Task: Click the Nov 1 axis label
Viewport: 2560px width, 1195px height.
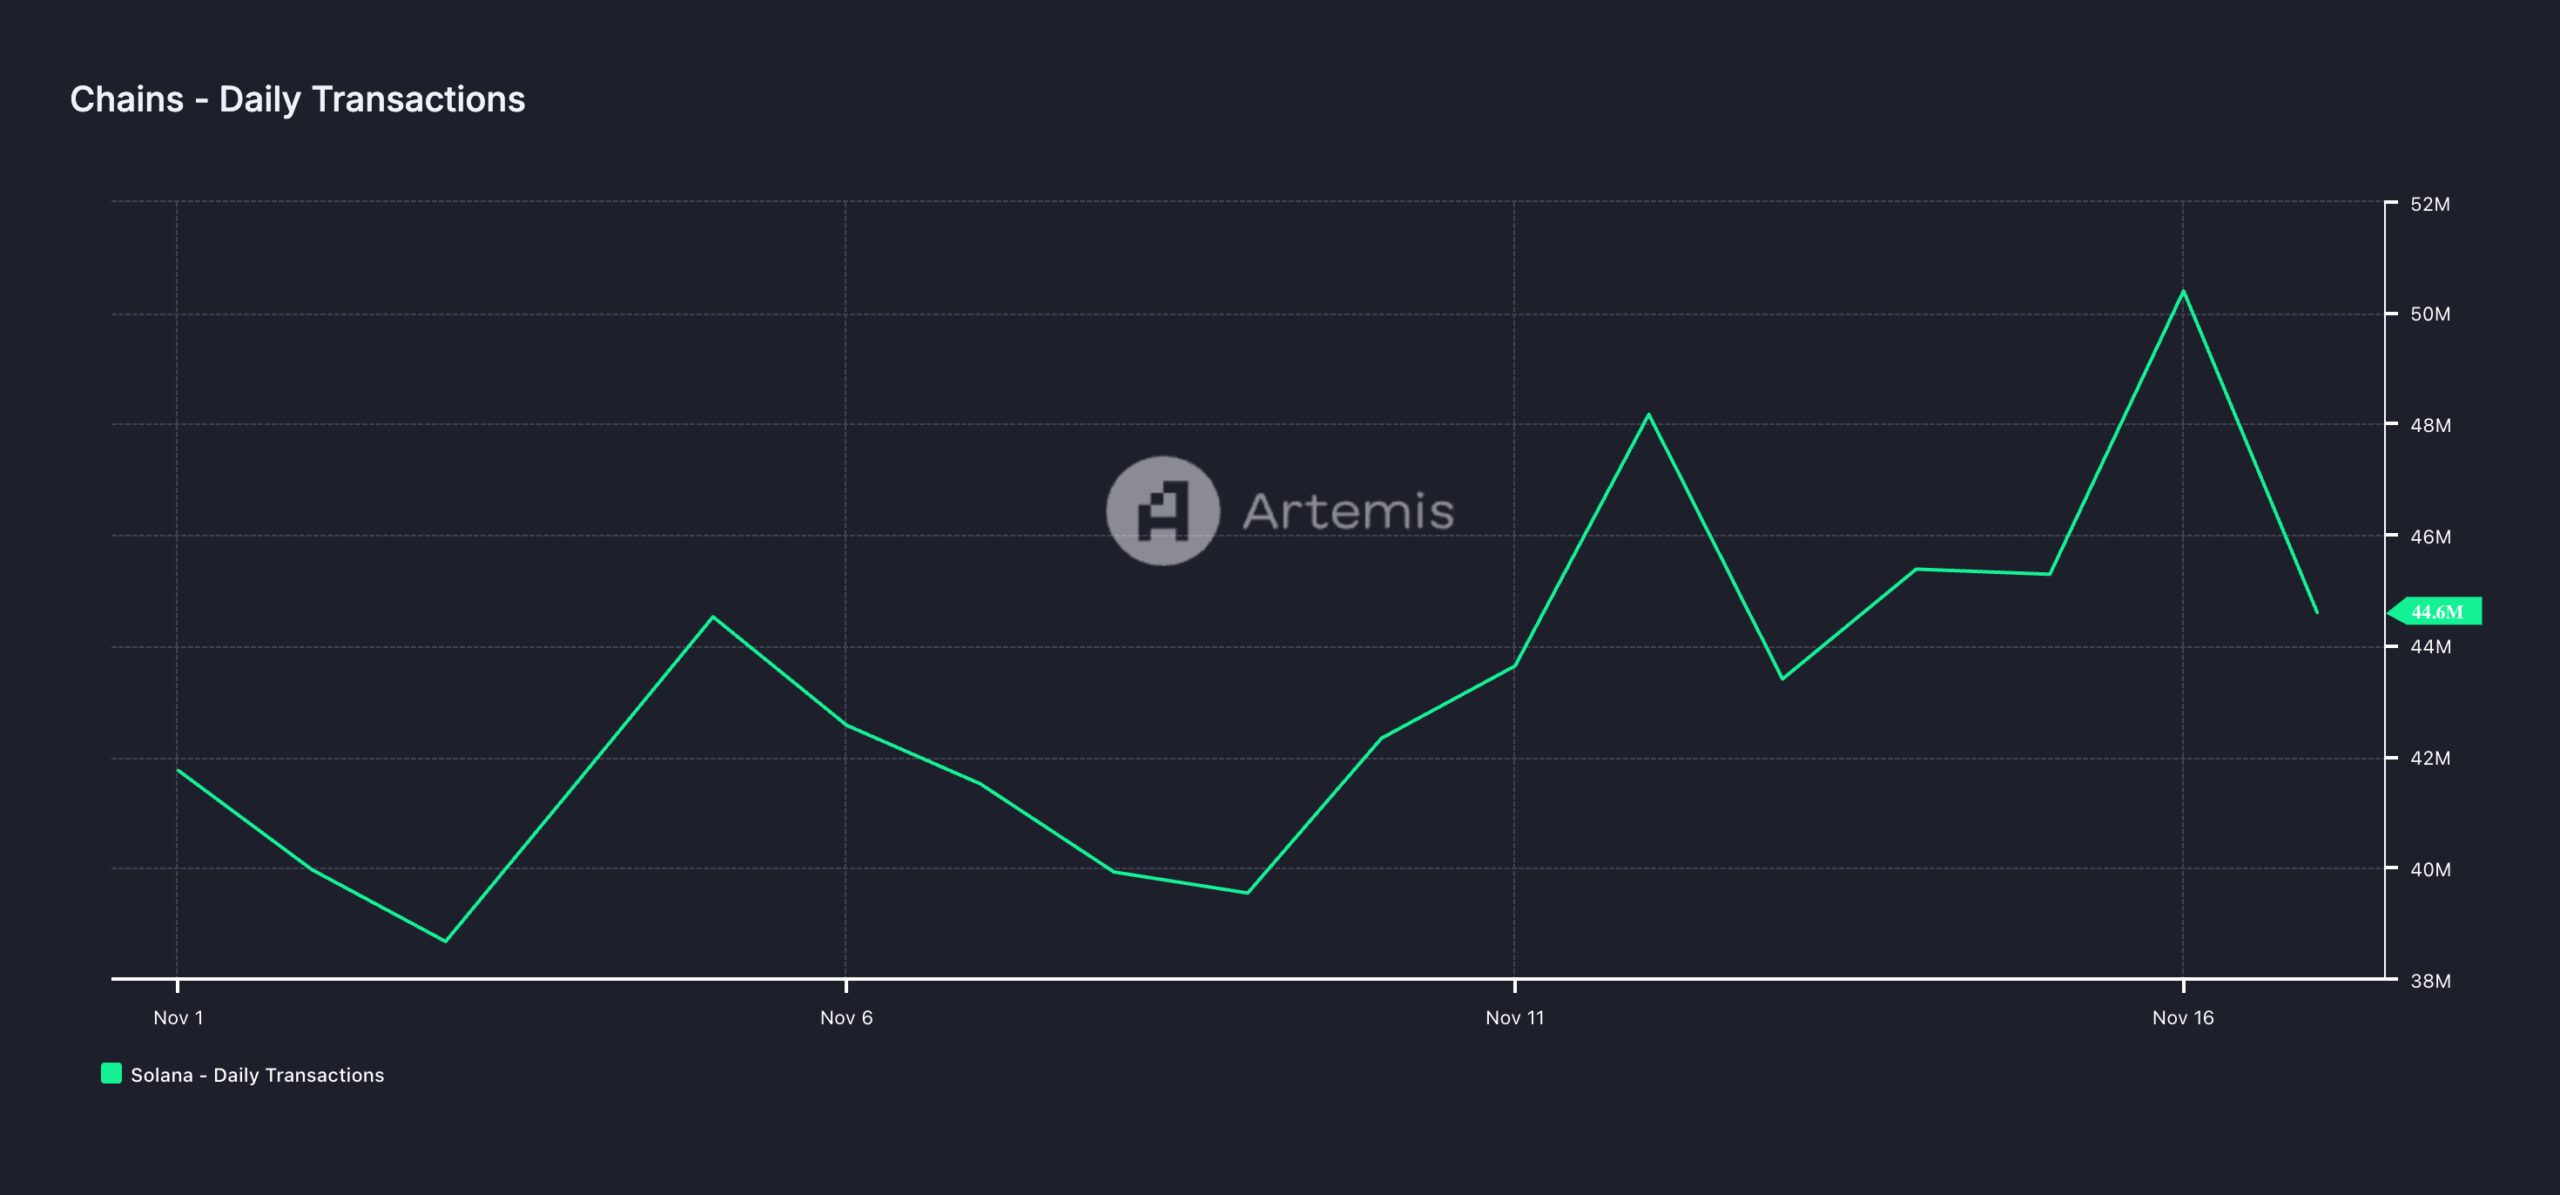Action: pyautogui.click(x=178, y=1018)
